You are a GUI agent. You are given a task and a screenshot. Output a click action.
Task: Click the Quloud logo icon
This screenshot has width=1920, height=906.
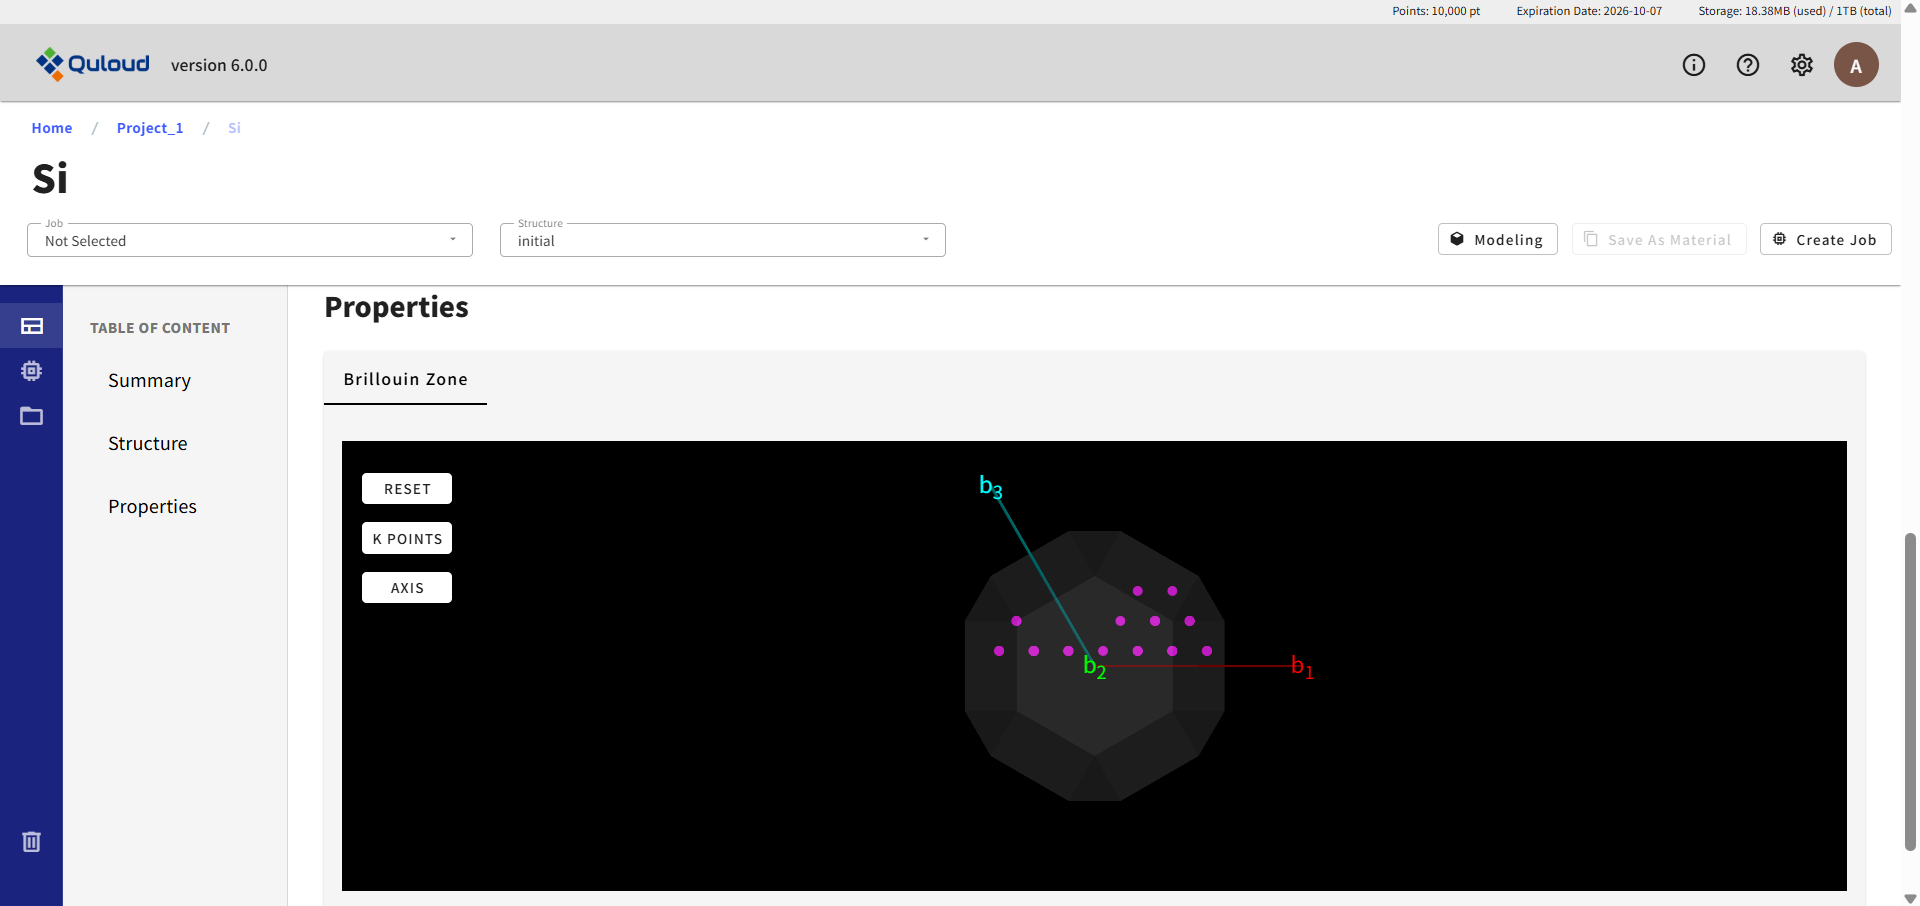[52, 64]
